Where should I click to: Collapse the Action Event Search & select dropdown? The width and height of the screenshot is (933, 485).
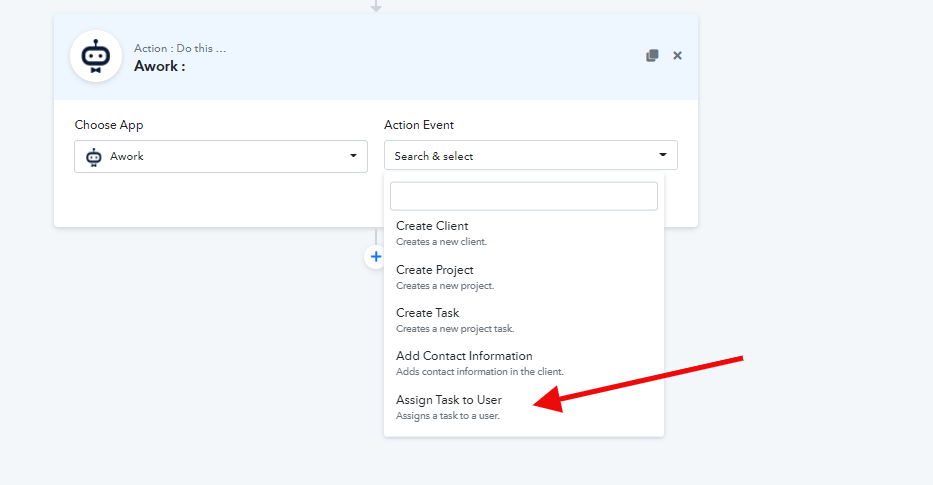(531, 155)
